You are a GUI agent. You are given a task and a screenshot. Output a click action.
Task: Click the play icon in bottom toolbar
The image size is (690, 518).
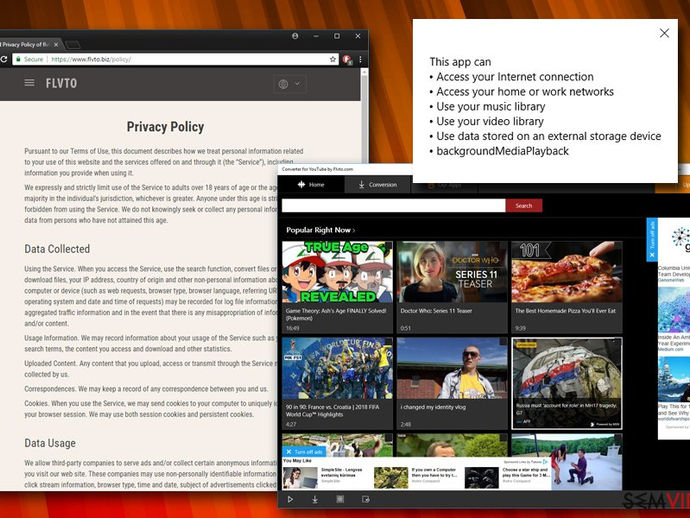[290, 499]
